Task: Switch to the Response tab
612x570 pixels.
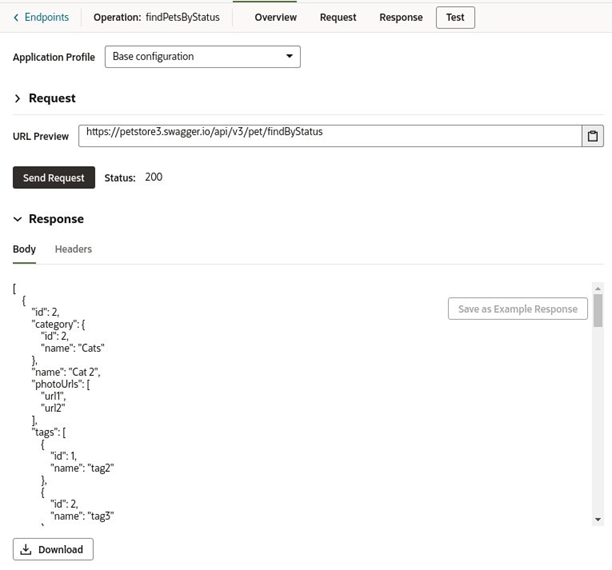Action: click(401, 17)
